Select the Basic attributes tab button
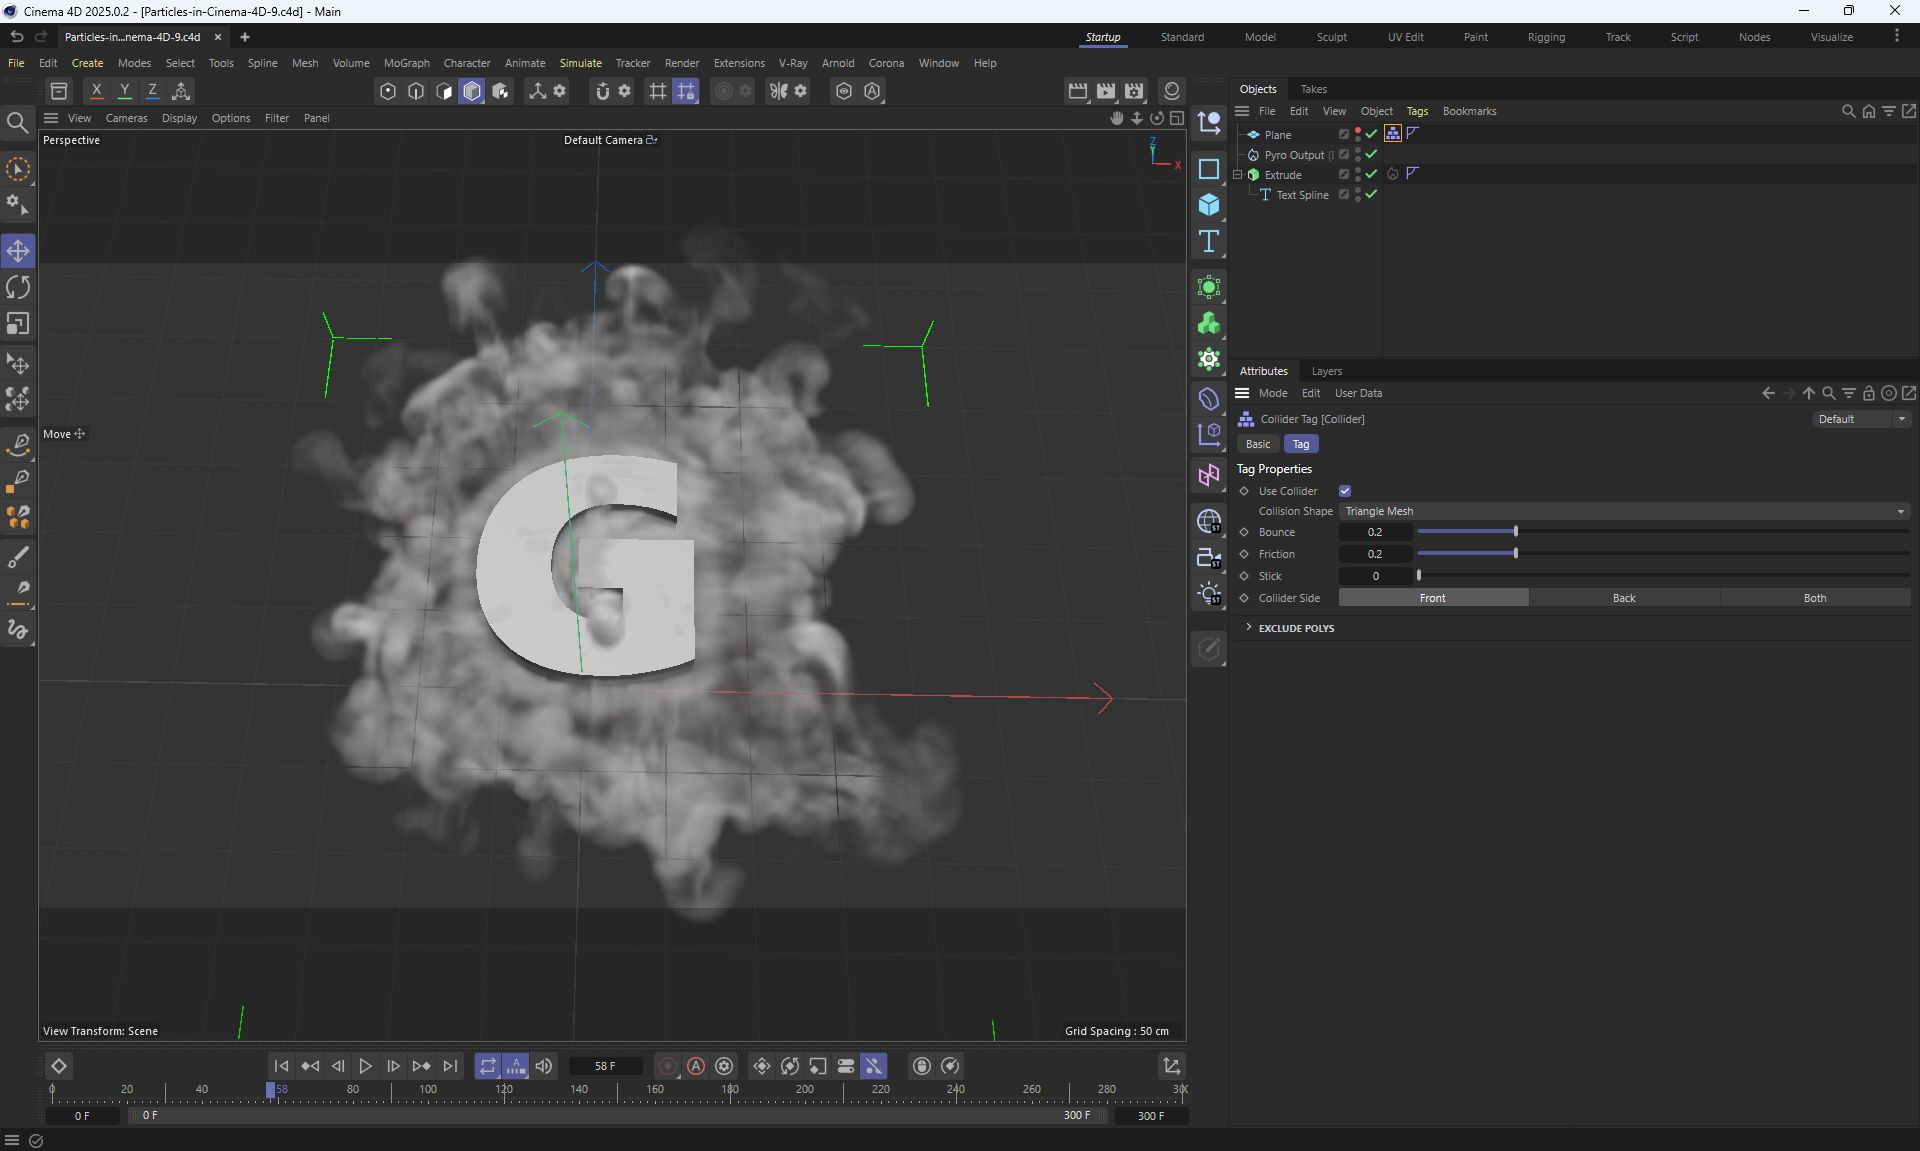The width and height of the screenshot is (1920, 1151). click(1258, 444)
